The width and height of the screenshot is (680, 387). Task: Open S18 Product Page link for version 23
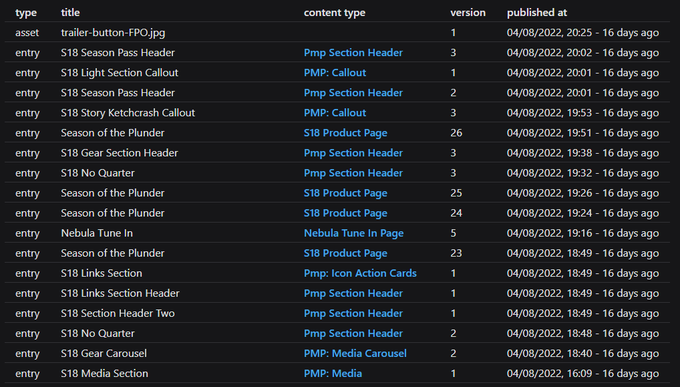pyautogui.click(x=345, y=253)
